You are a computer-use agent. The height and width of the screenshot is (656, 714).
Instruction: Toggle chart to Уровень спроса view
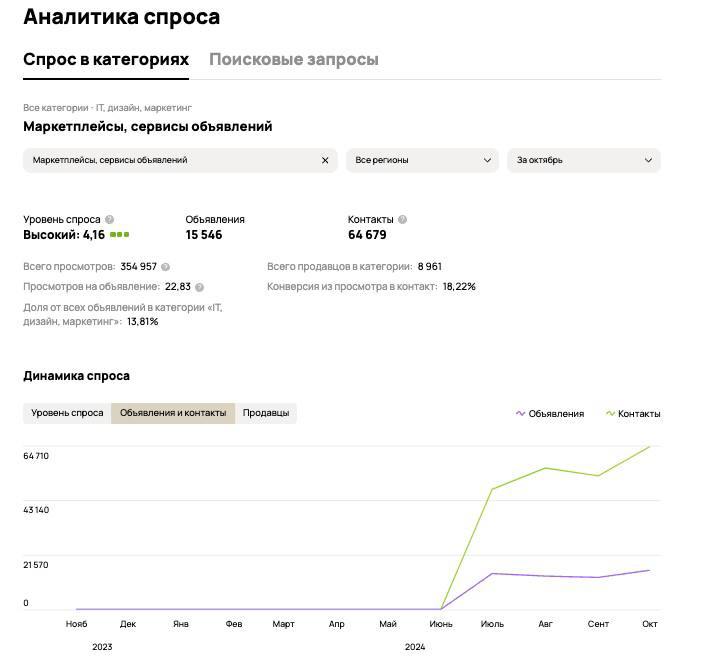click(x=67, y=413)
